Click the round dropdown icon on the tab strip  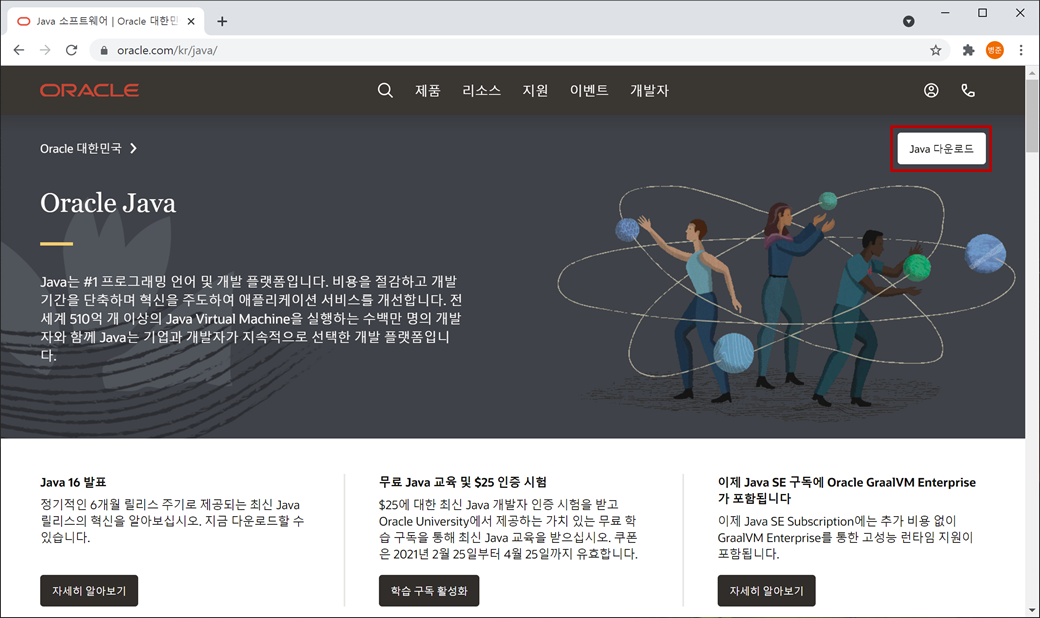(909, 21)
